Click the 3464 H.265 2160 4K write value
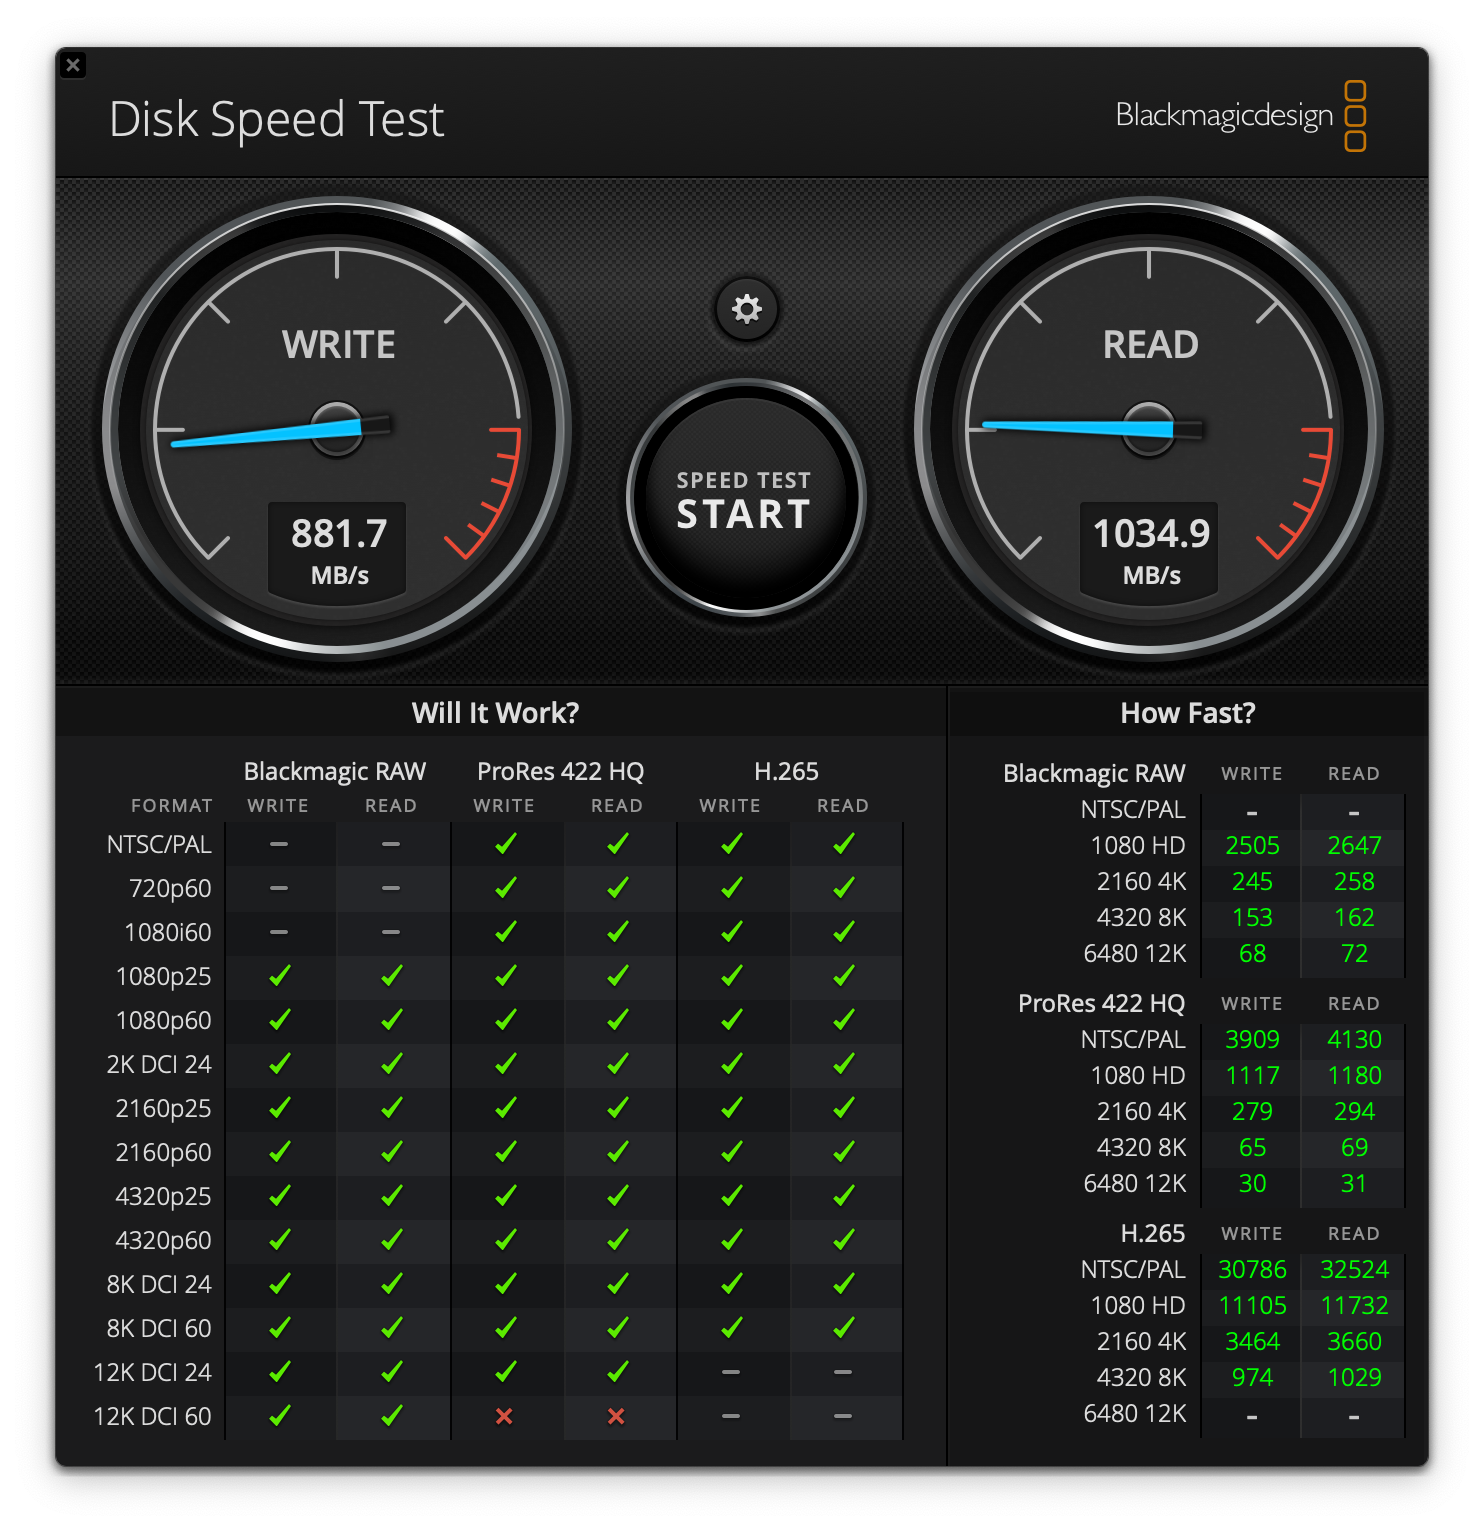The image size is (1484, 1530). tap(1252, 1342)
